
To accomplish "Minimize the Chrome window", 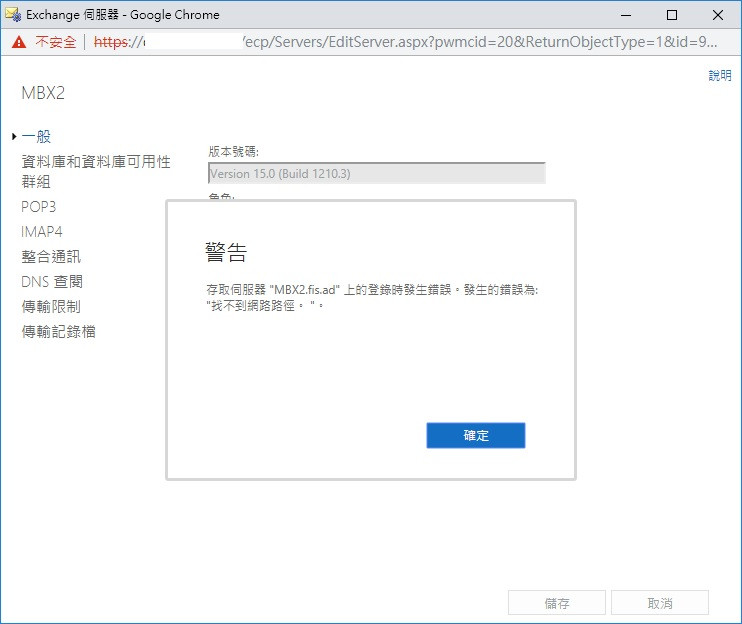I will [626, 15].
